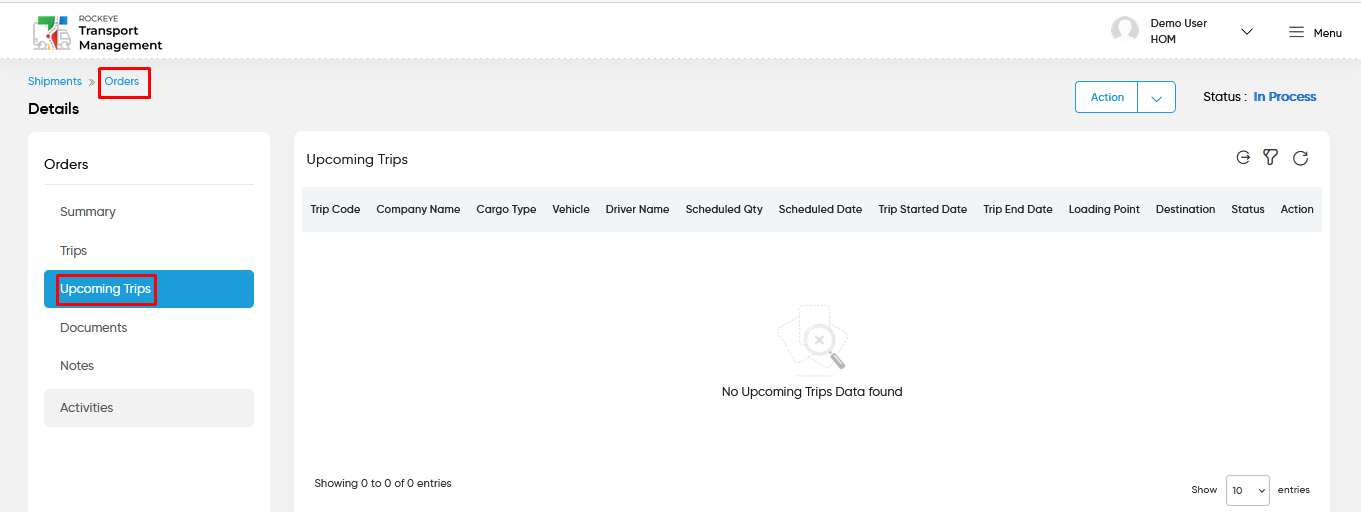Click the Action button
Screen dimensions: 1361x512
click(x=1107, y=98)
